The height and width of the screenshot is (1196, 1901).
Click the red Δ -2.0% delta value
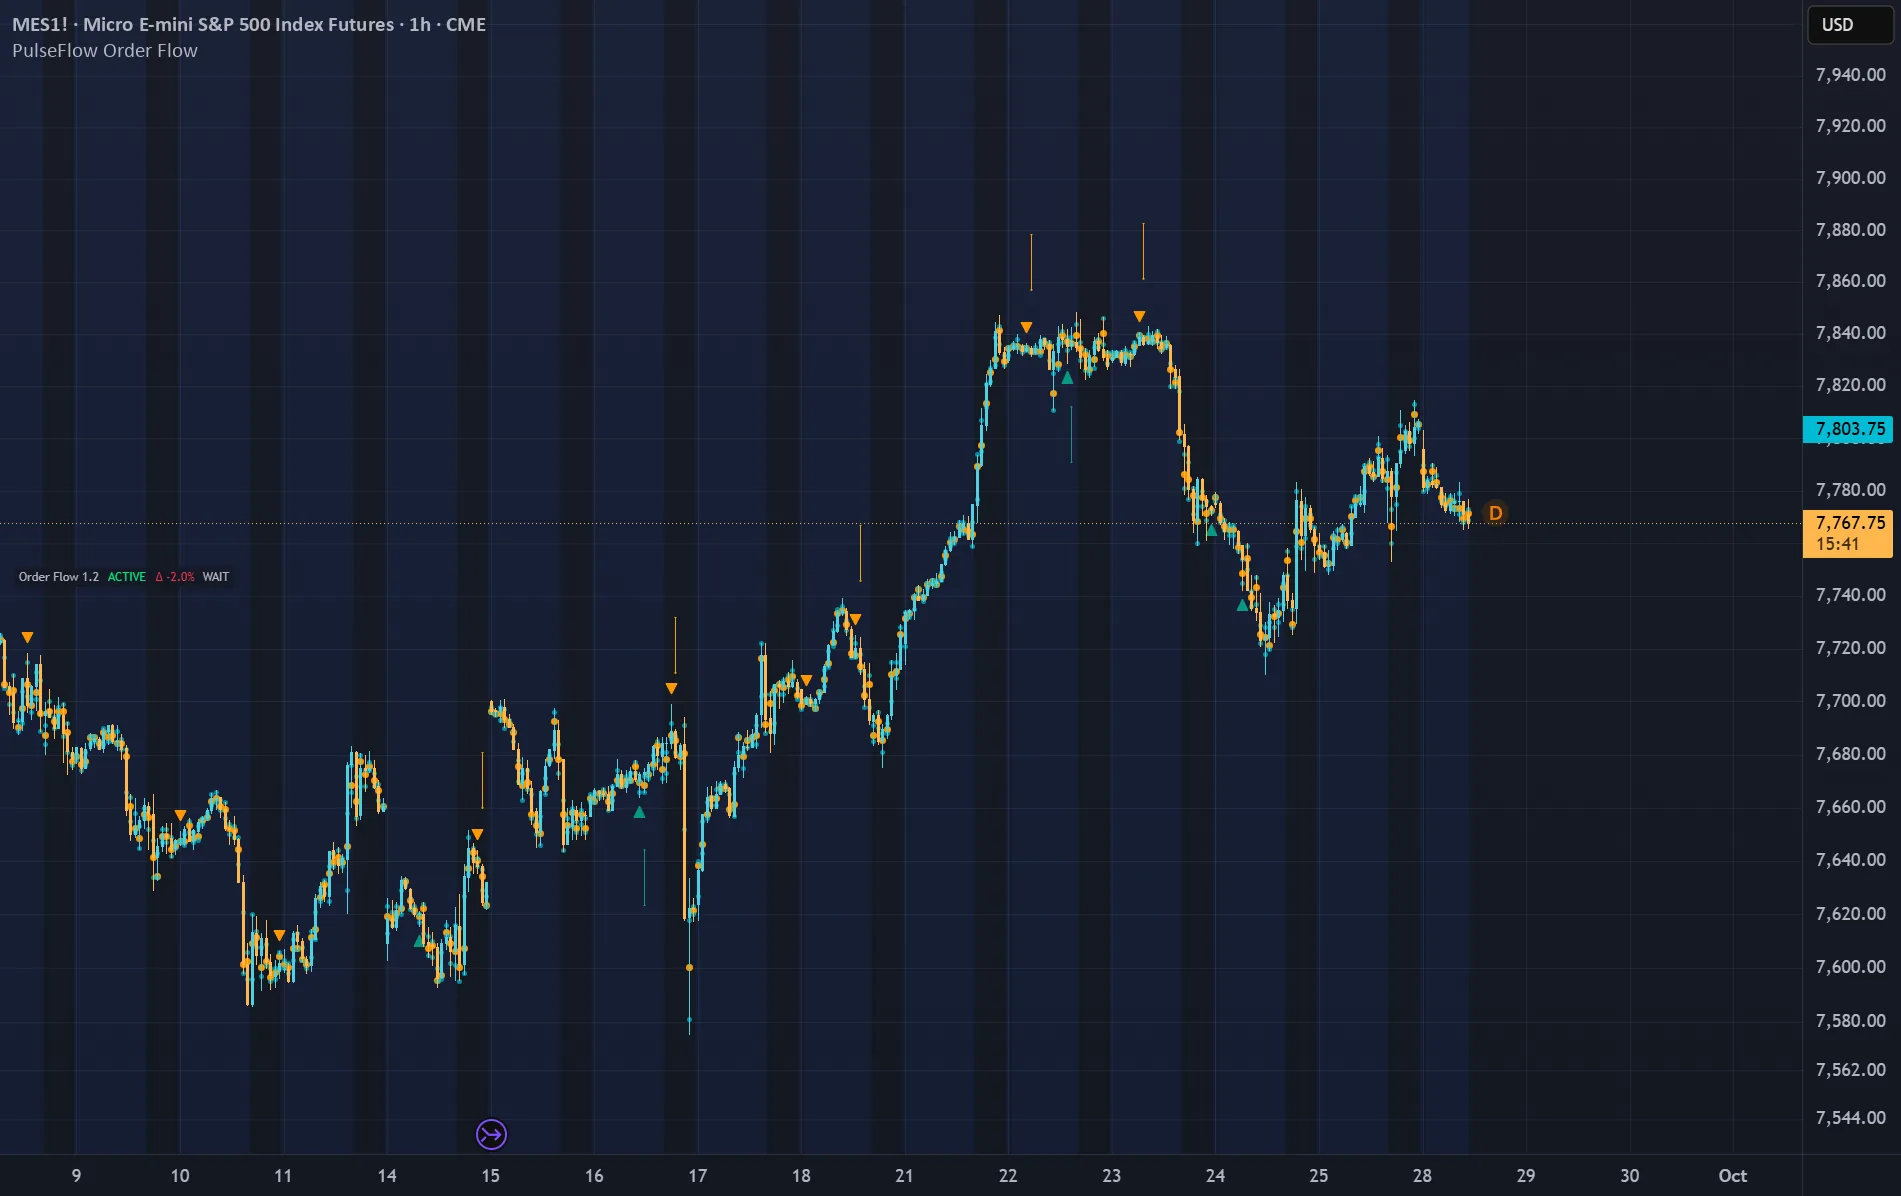[175, 577]
